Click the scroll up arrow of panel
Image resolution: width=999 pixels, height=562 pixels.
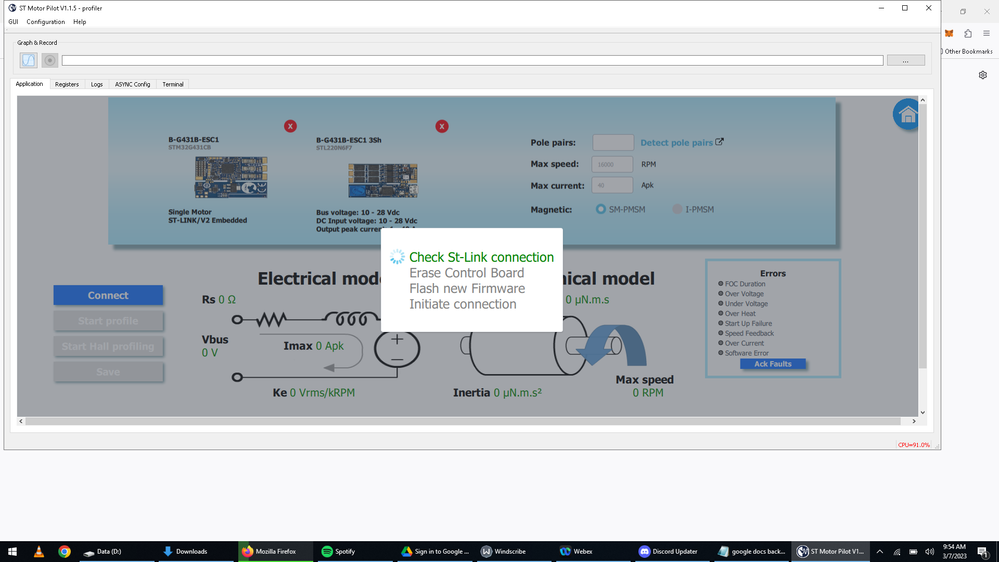pos(923,101)
